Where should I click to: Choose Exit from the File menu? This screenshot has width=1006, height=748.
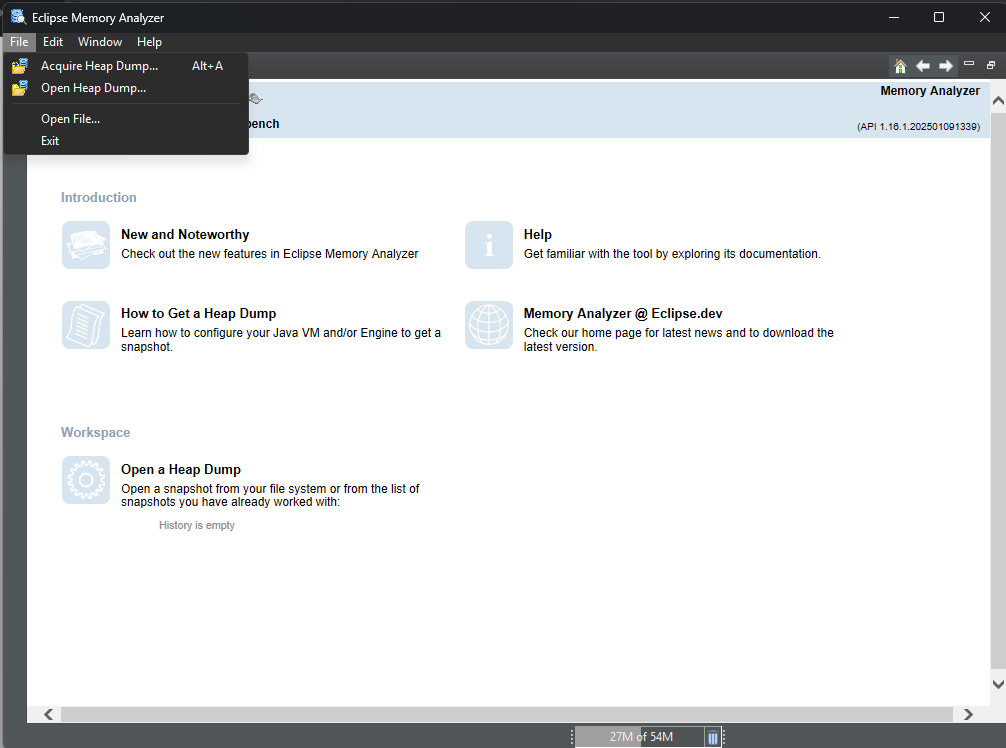(x=50, y=141)
